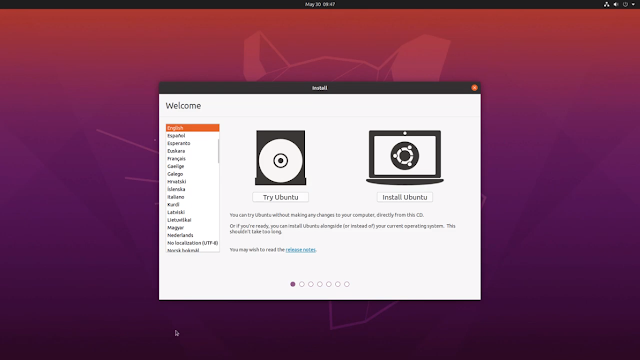Select Norsk bokmål in the language list
The height and width of the screenshot is (360, 640).
pyautogui.click(x=192, y=250)
